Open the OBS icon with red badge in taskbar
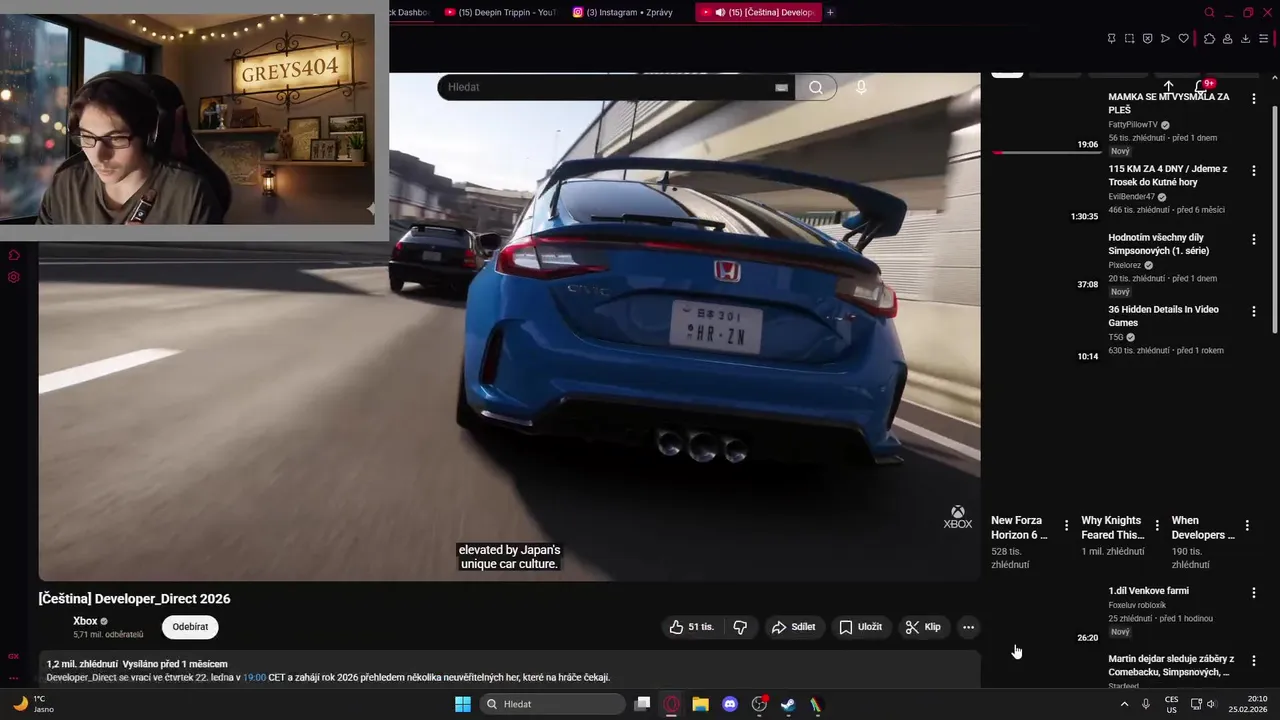The width and height of the screenshot is (1280, 720). click(759, 704)
